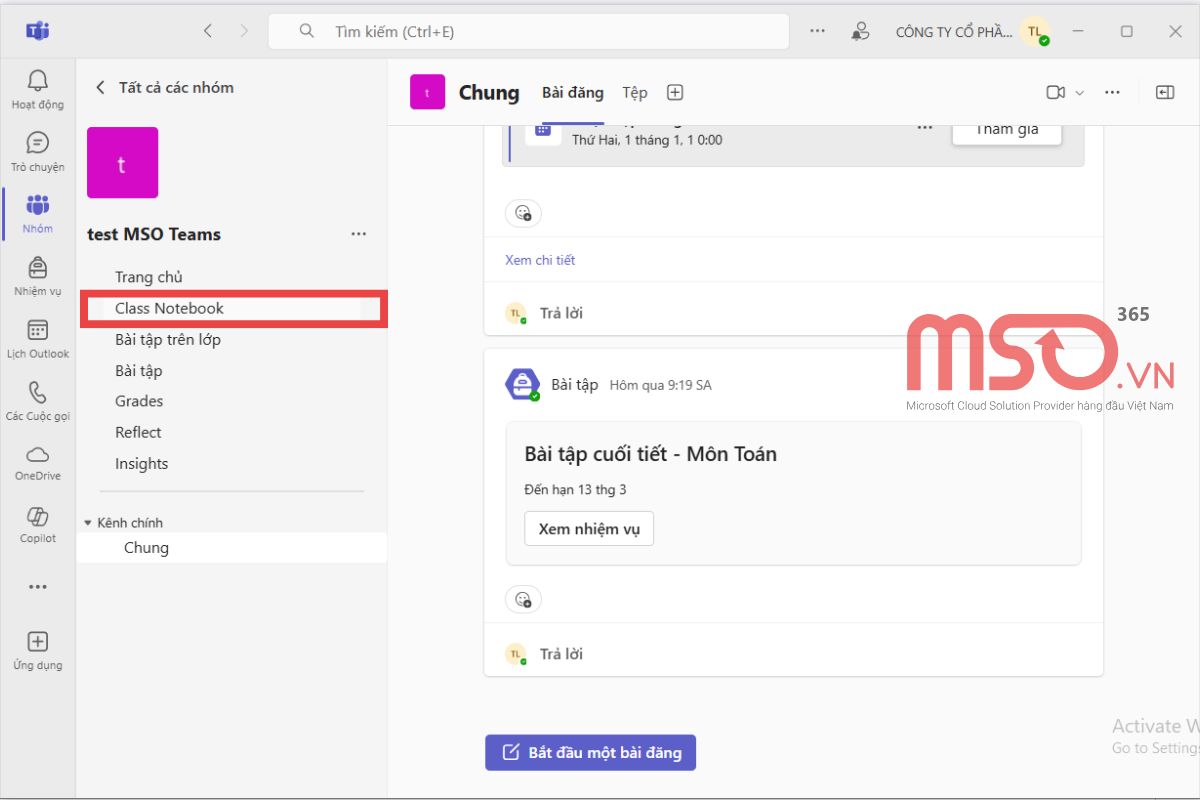The image size is (1200, 800).
Task: Show more apps ellipsis in sidebar
Action: click(38, 587)
